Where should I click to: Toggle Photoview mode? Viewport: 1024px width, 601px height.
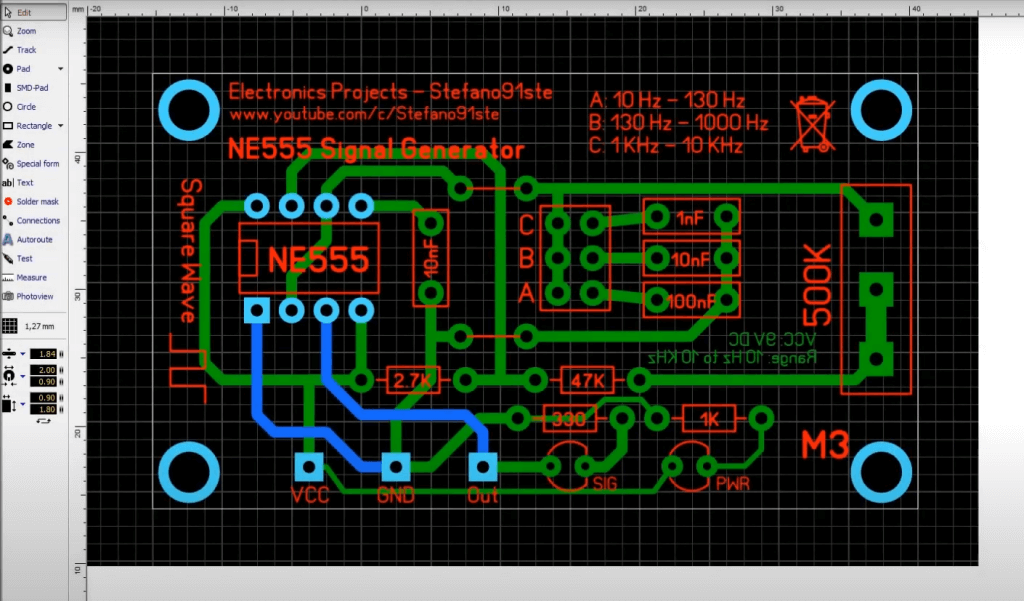(33, 296)
